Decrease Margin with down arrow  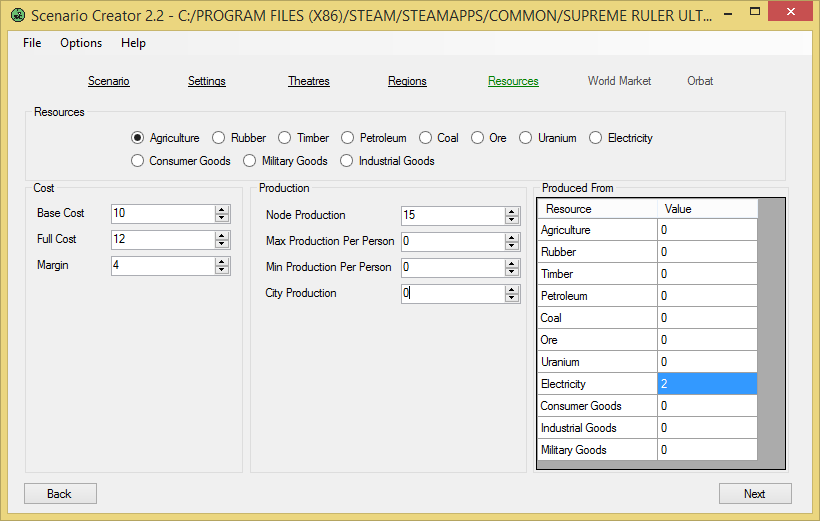click(x=222, y=270)
